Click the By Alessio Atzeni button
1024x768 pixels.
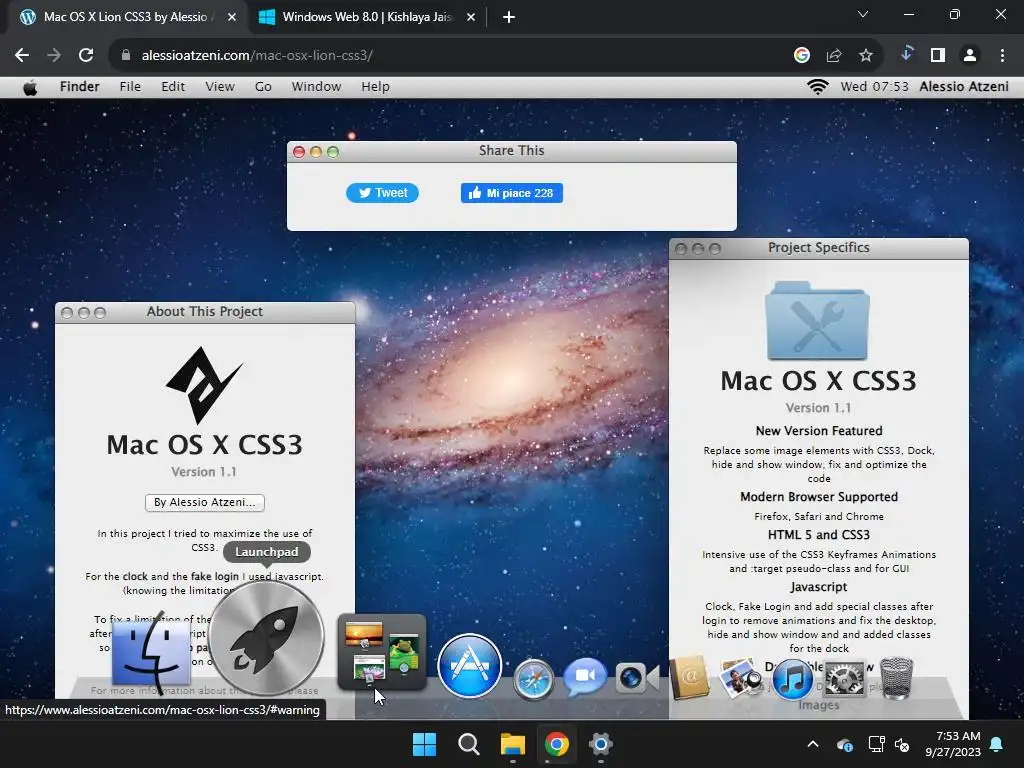click(204, 502)
